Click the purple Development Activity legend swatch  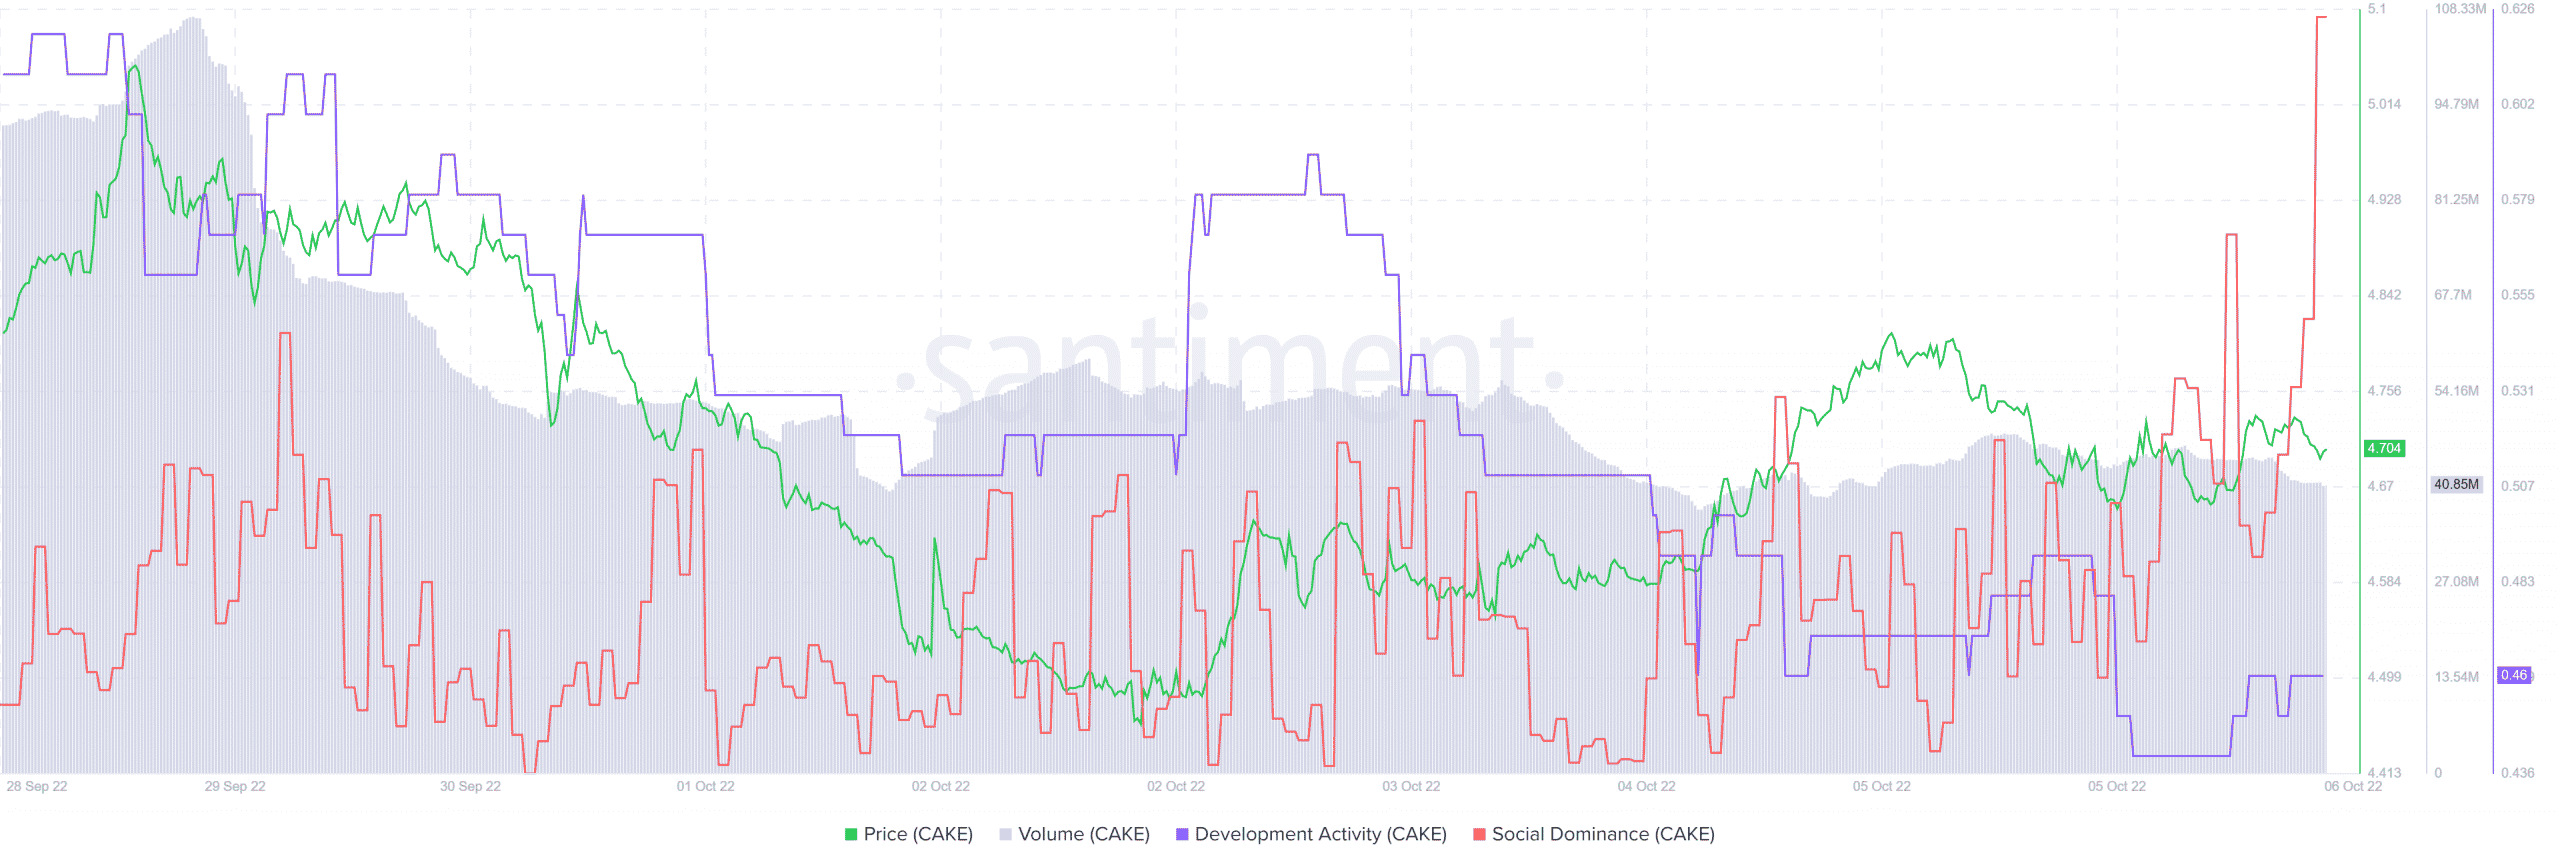click(x=1182, y=834)
